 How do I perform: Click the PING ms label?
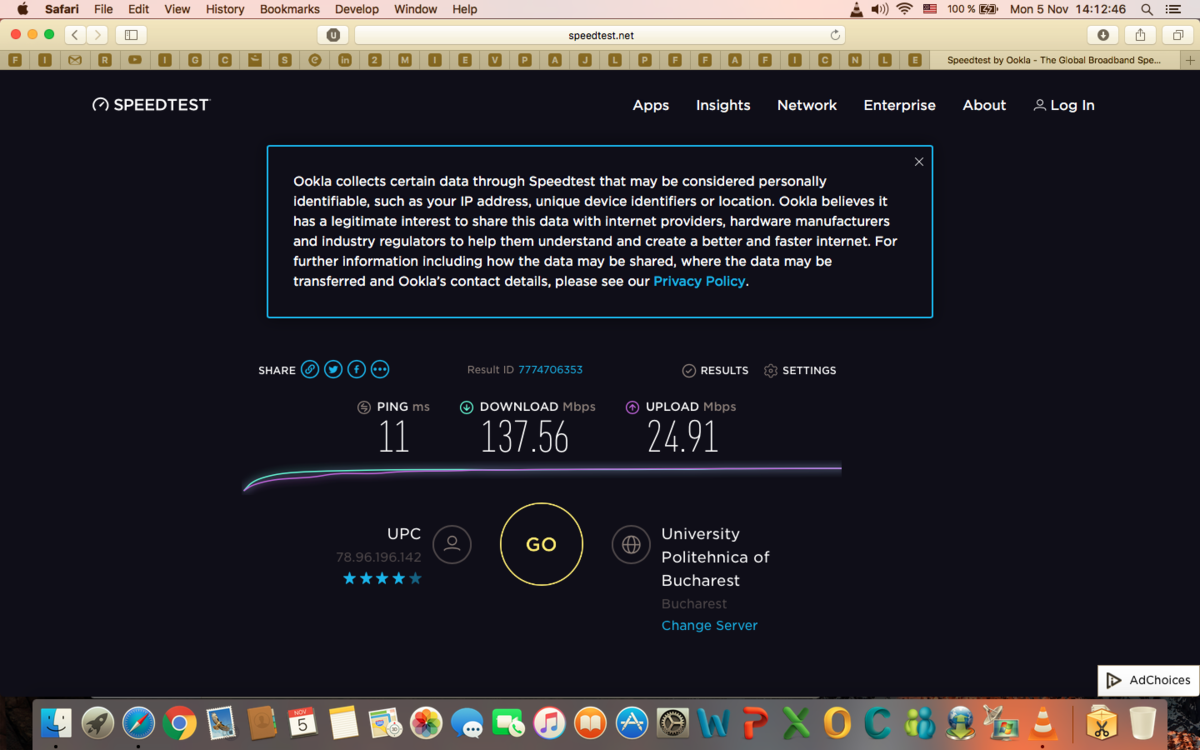click(404, 407)
